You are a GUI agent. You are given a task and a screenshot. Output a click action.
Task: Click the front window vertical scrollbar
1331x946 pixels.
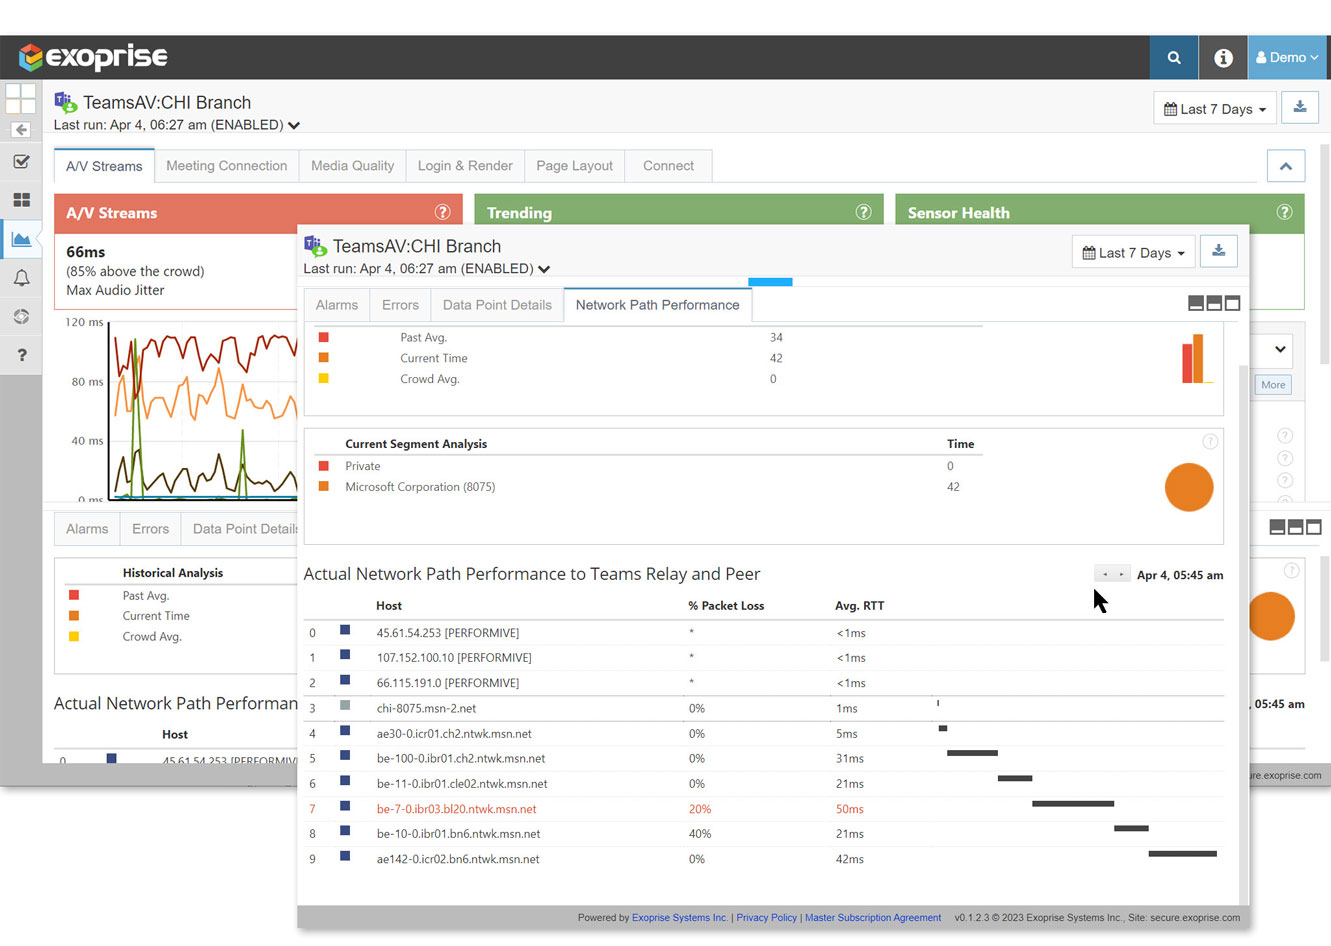coord(1244,635)
